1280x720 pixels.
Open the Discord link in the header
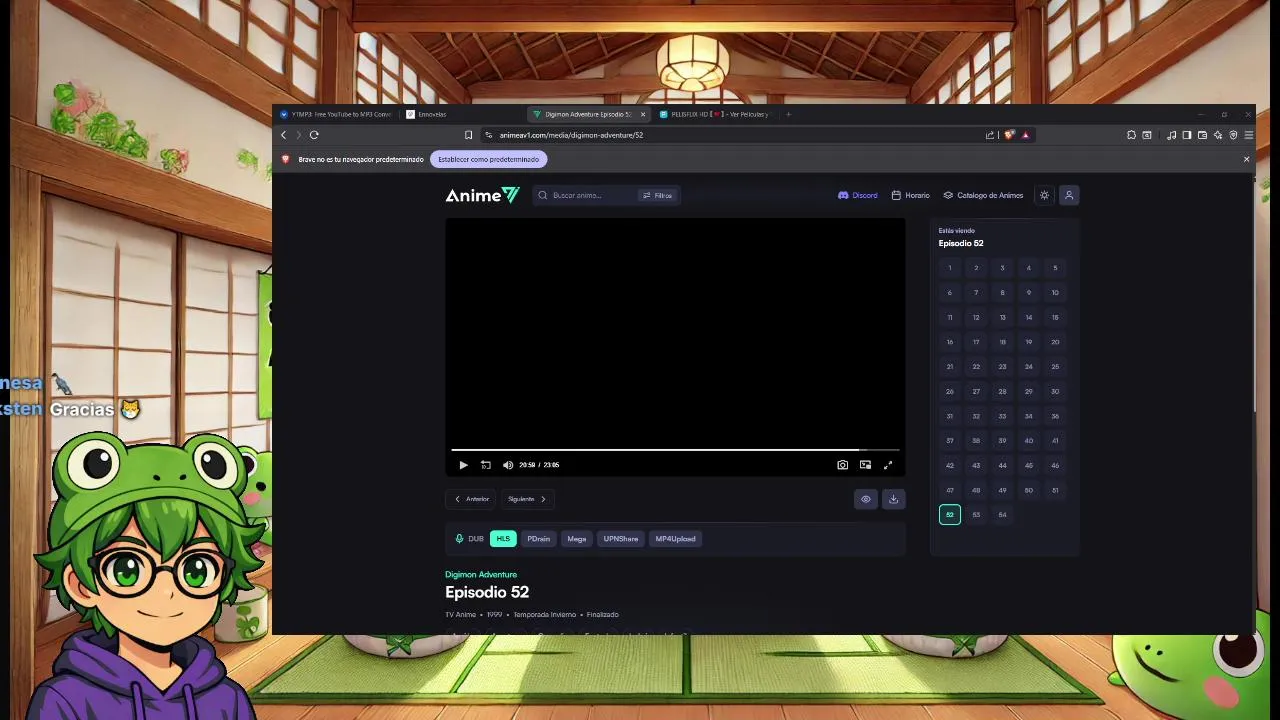858,195
